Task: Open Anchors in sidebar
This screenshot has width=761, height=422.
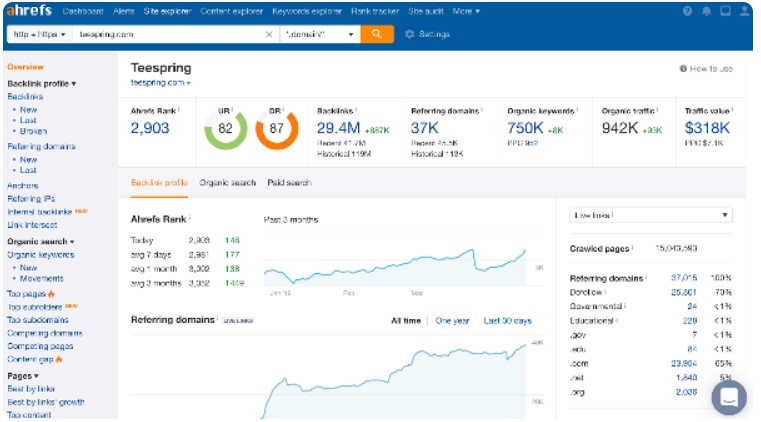Action: (23, 186)
